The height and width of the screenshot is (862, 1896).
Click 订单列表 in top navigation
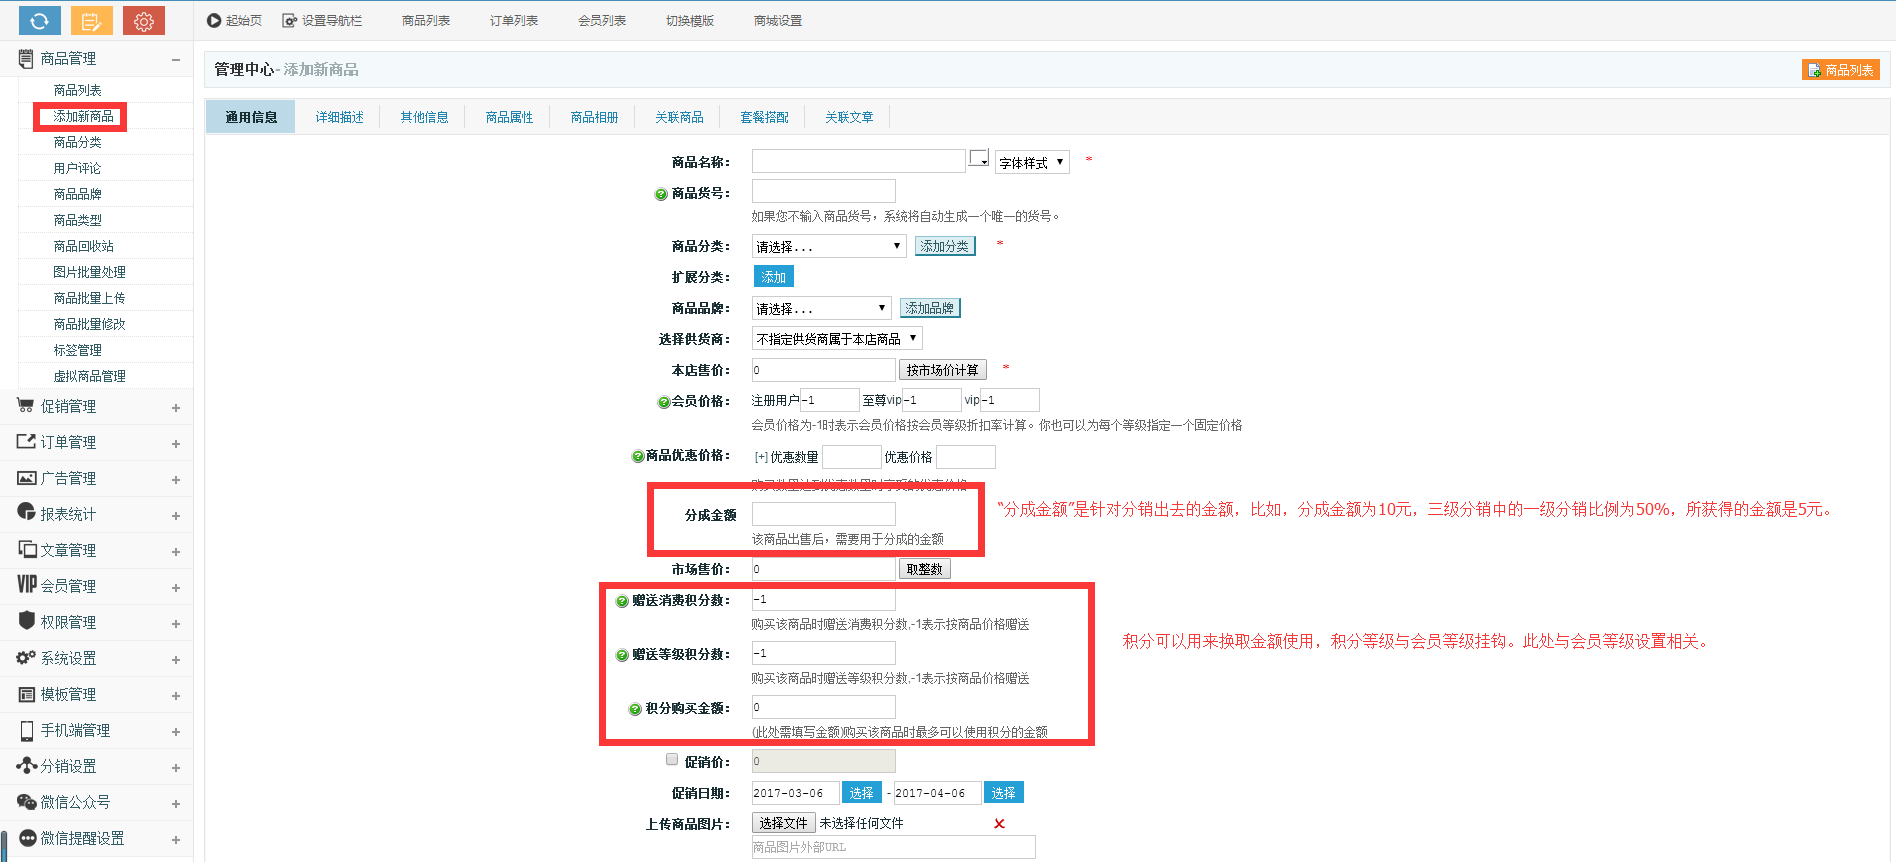point(514,21)
